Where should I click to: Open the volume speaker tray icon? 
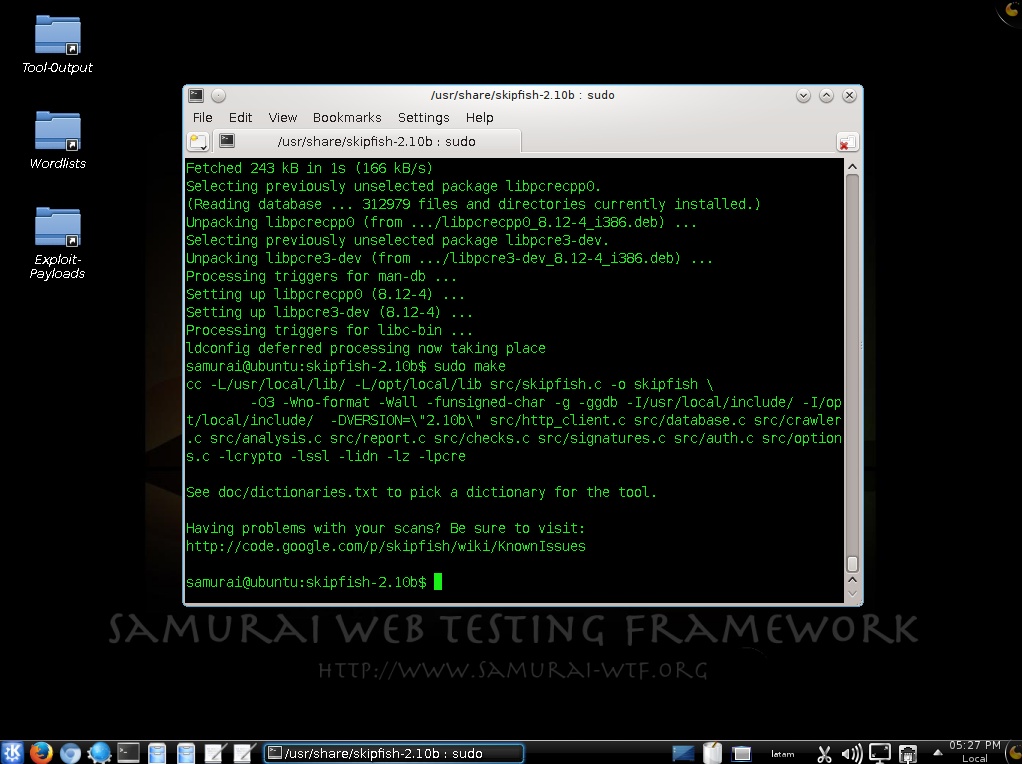point(852,754)
